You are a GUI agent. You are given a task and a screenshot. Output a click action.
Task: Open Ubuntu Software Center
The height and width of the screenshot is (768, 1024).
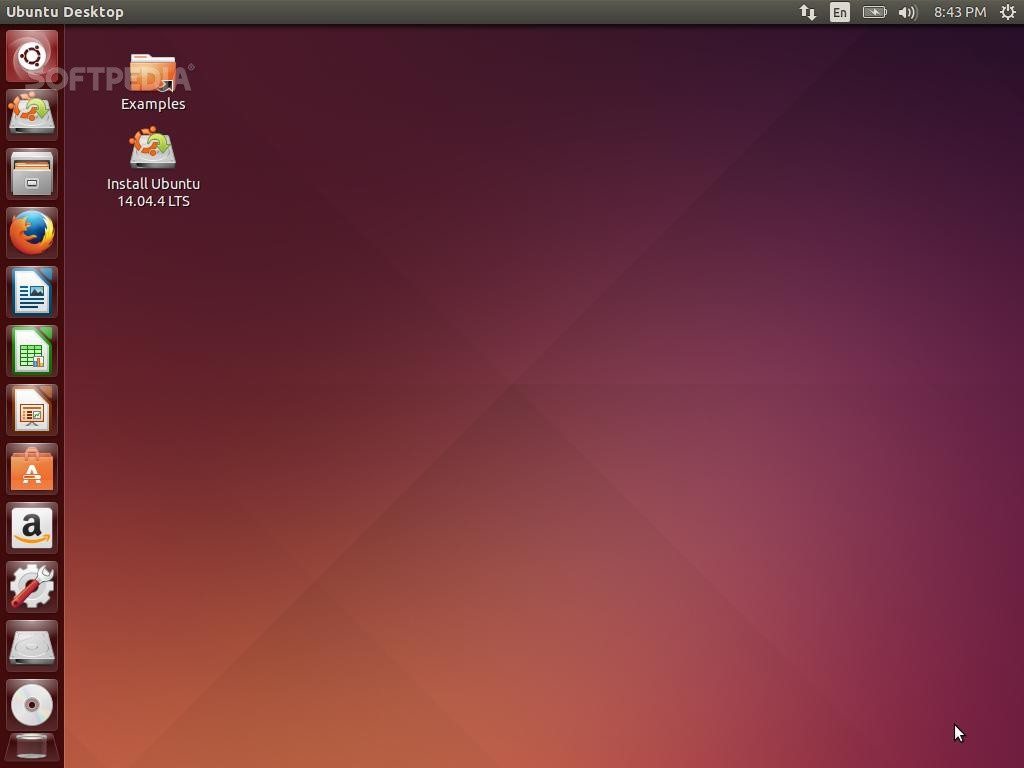click(x=31, y=469)
